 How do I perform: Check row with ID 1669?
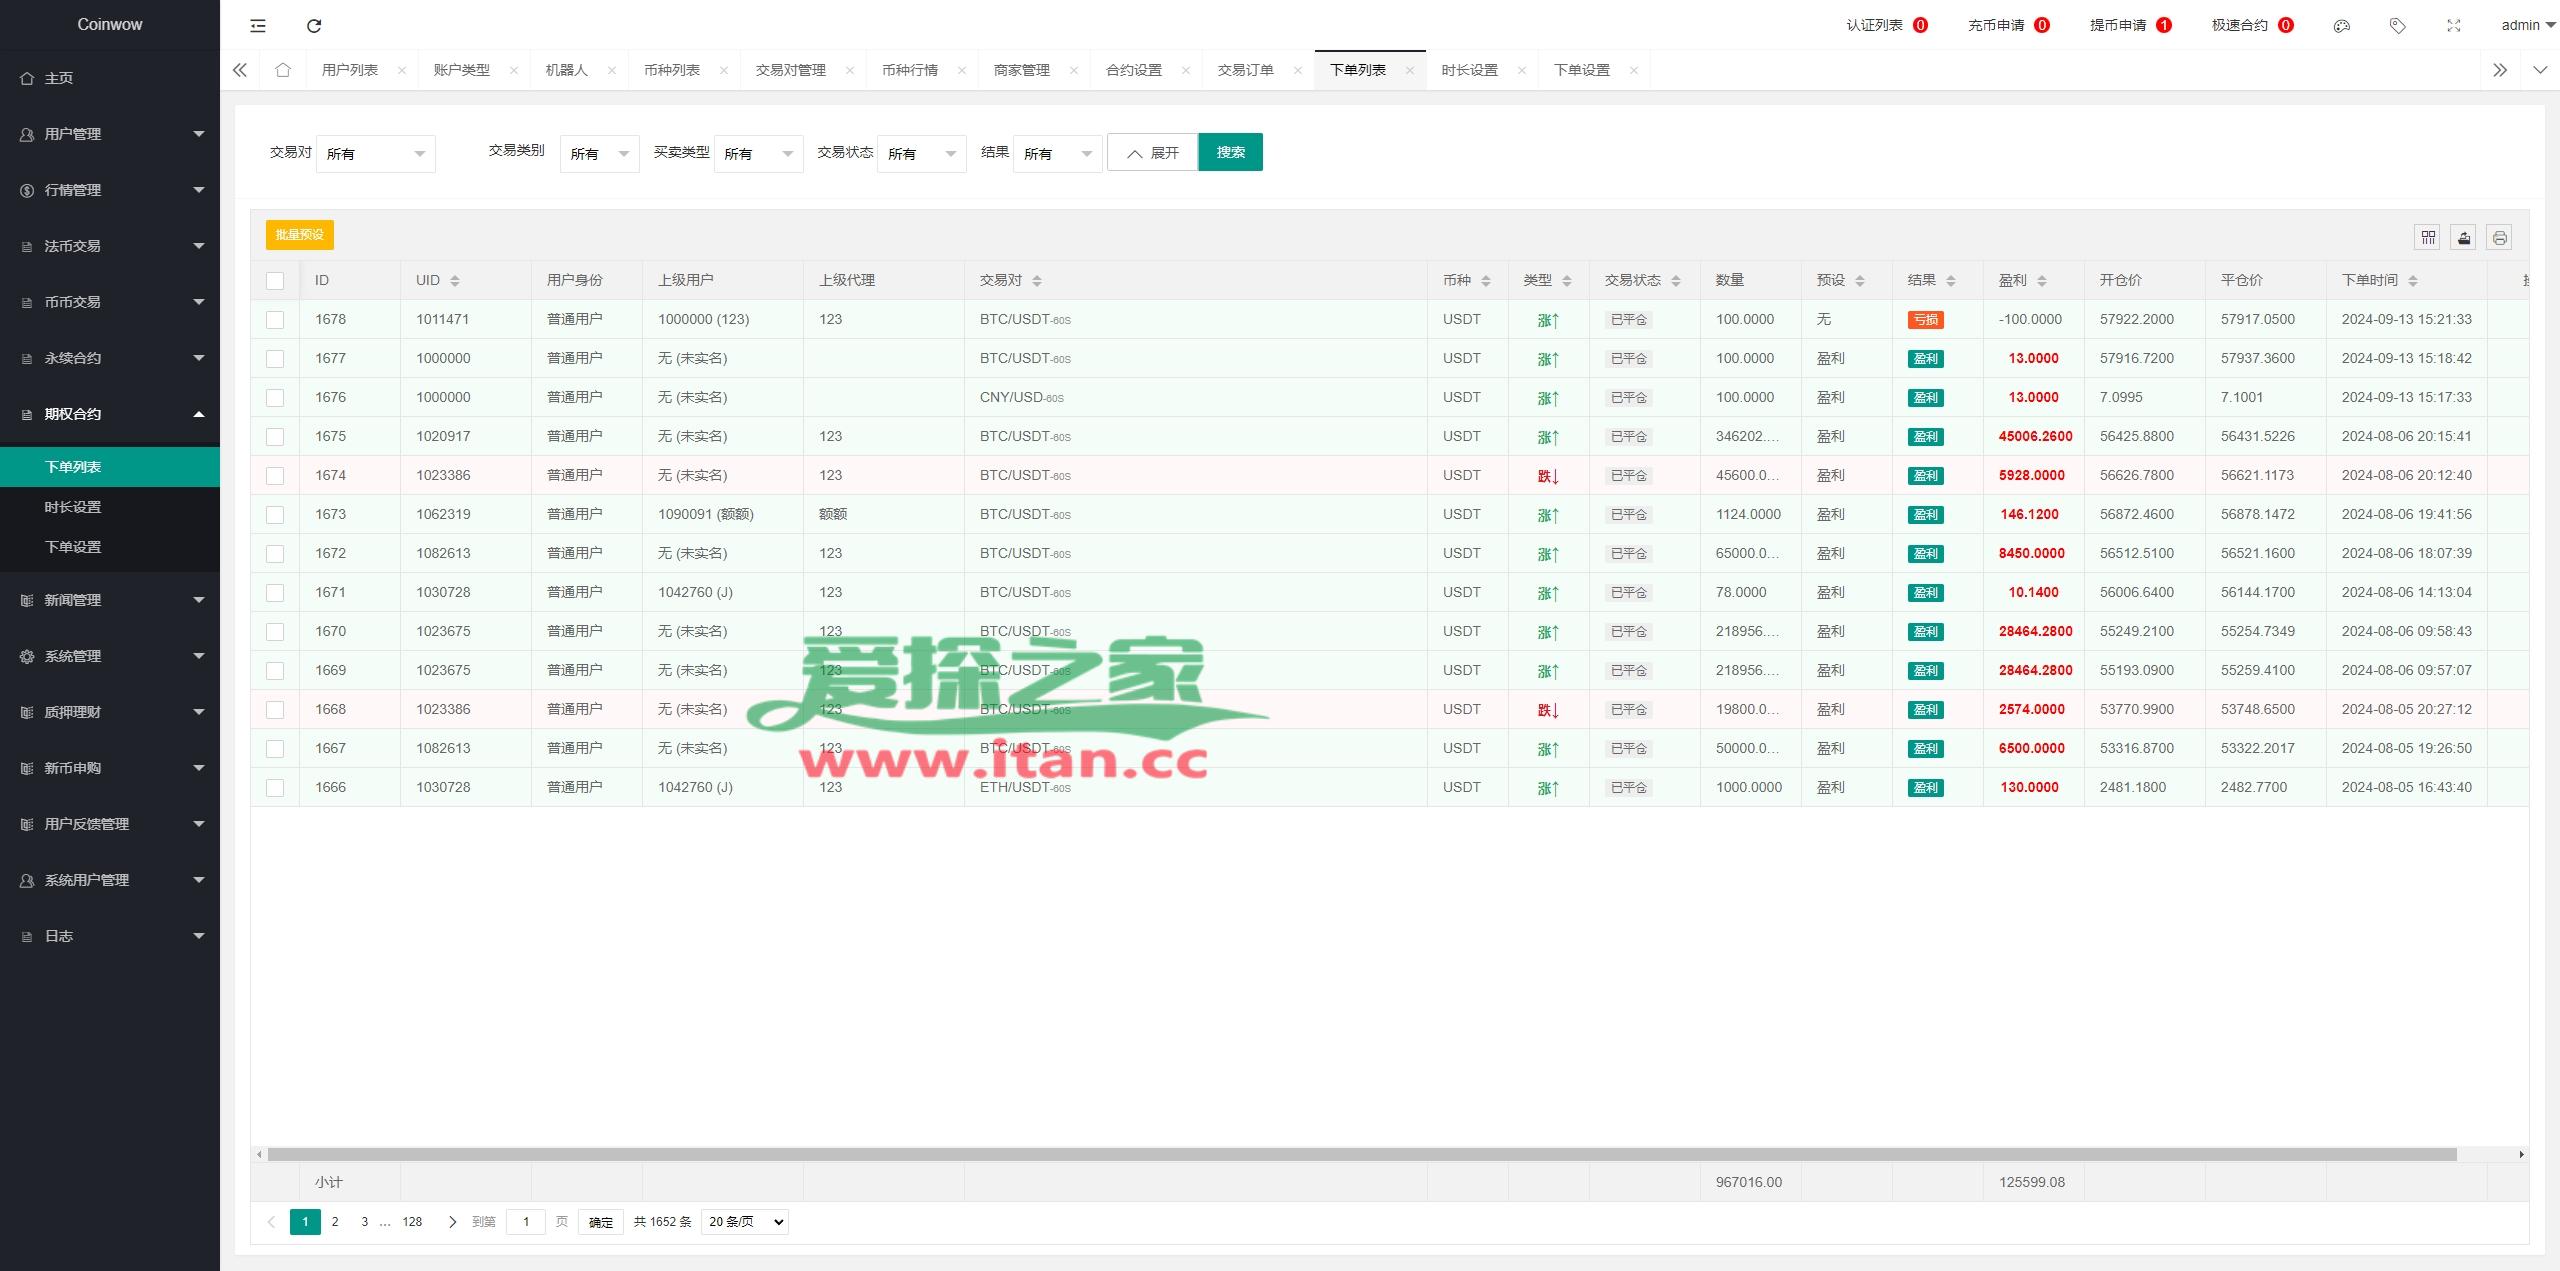[275, 671]
